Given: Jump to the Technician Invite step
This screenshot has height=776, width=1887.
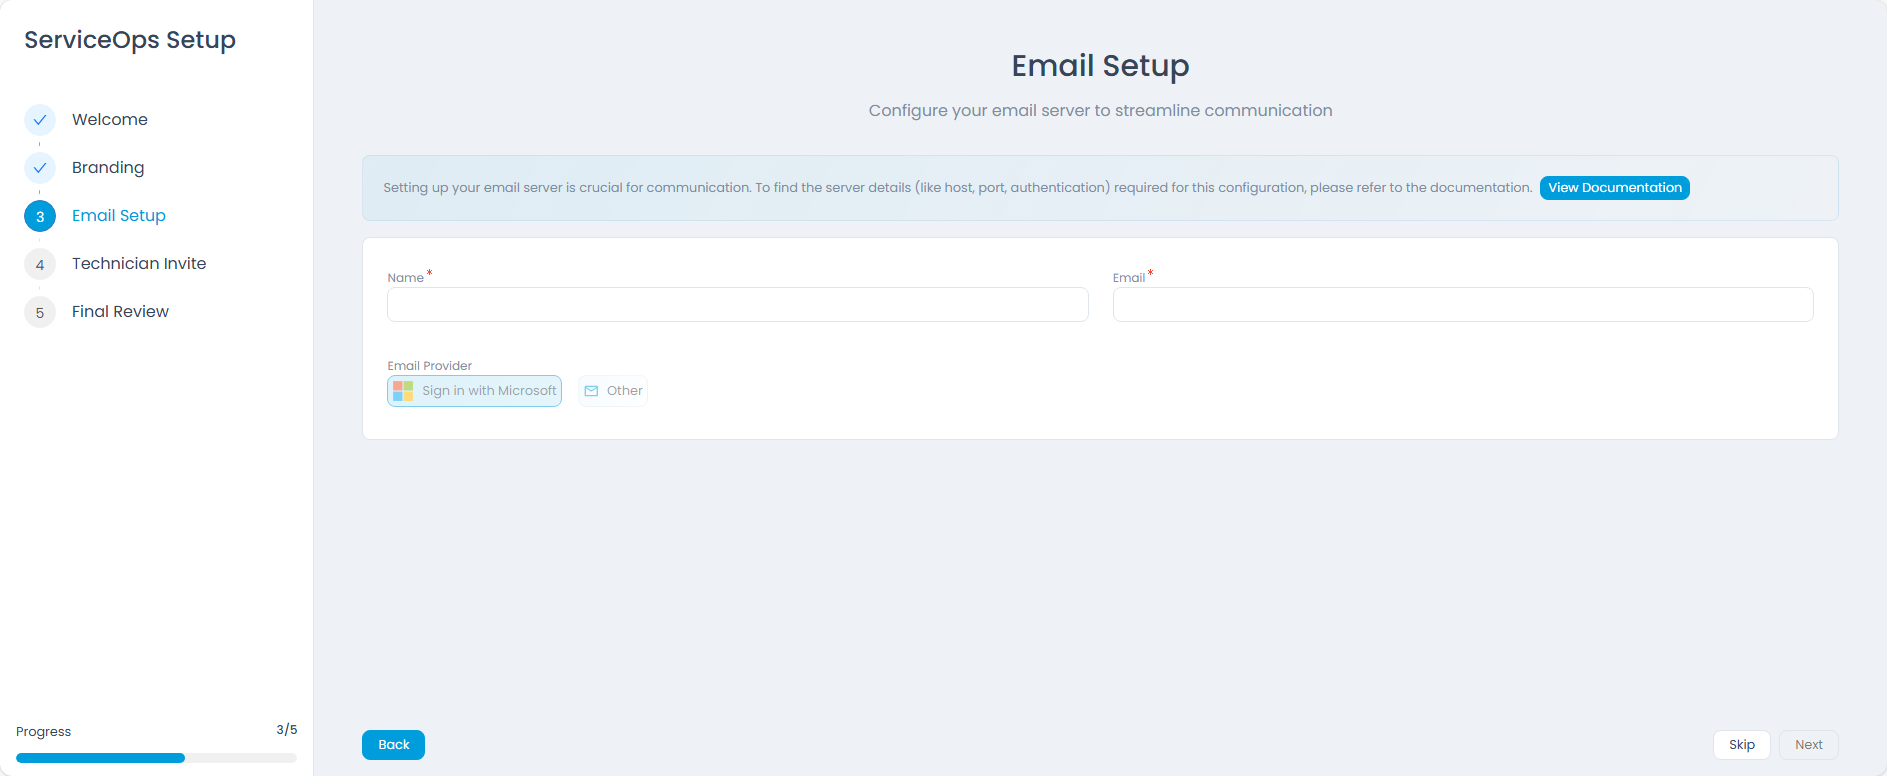Looking at the screenshot, I should (139, 264).
